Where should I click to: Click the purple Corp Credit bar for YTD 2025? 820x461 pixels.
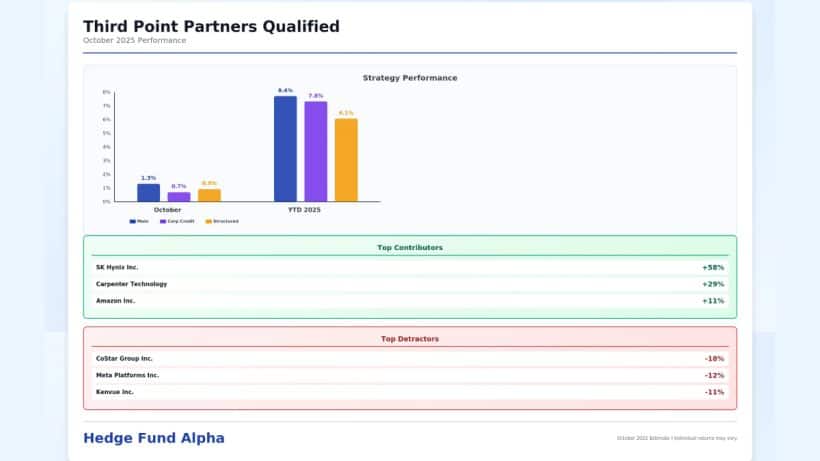coord(316,152)
